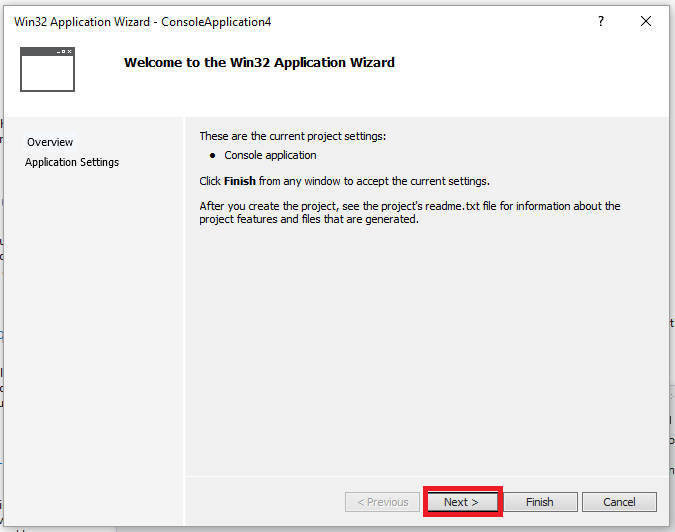
Task: Click the question mark help button
Action: coord(601,21)
